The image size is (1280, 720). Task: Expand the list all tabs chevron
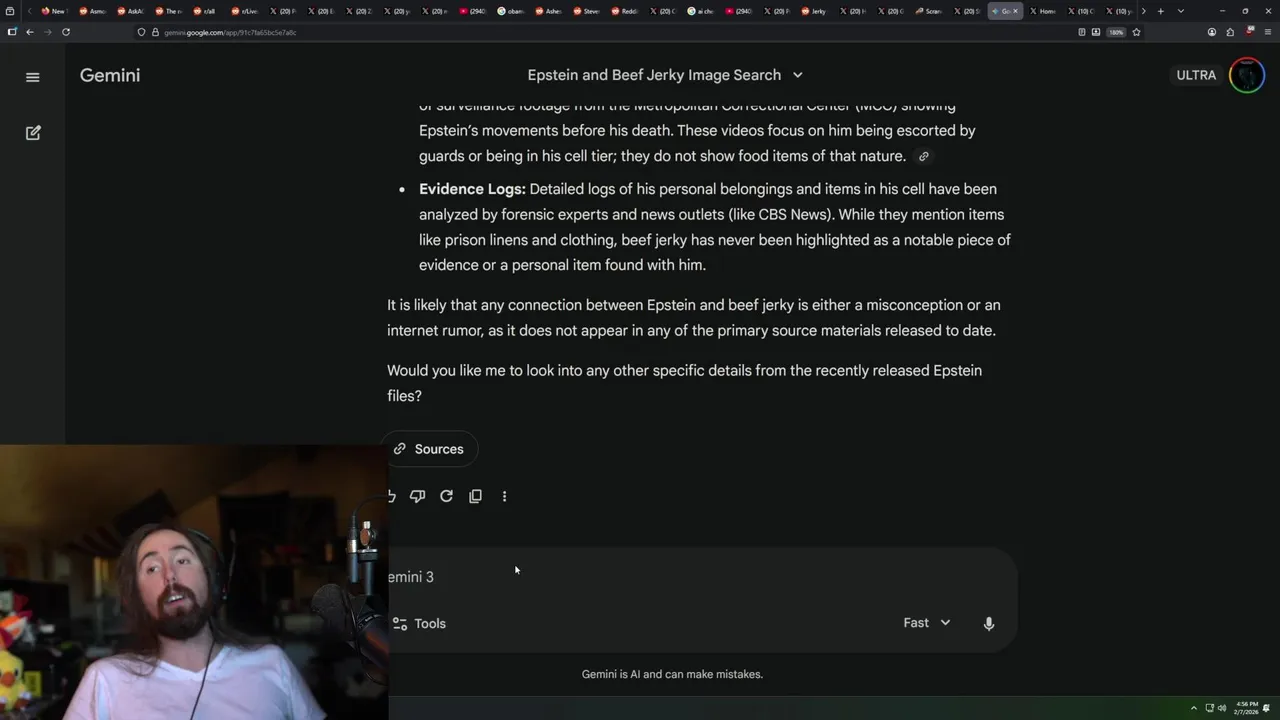coord(1181,11)
